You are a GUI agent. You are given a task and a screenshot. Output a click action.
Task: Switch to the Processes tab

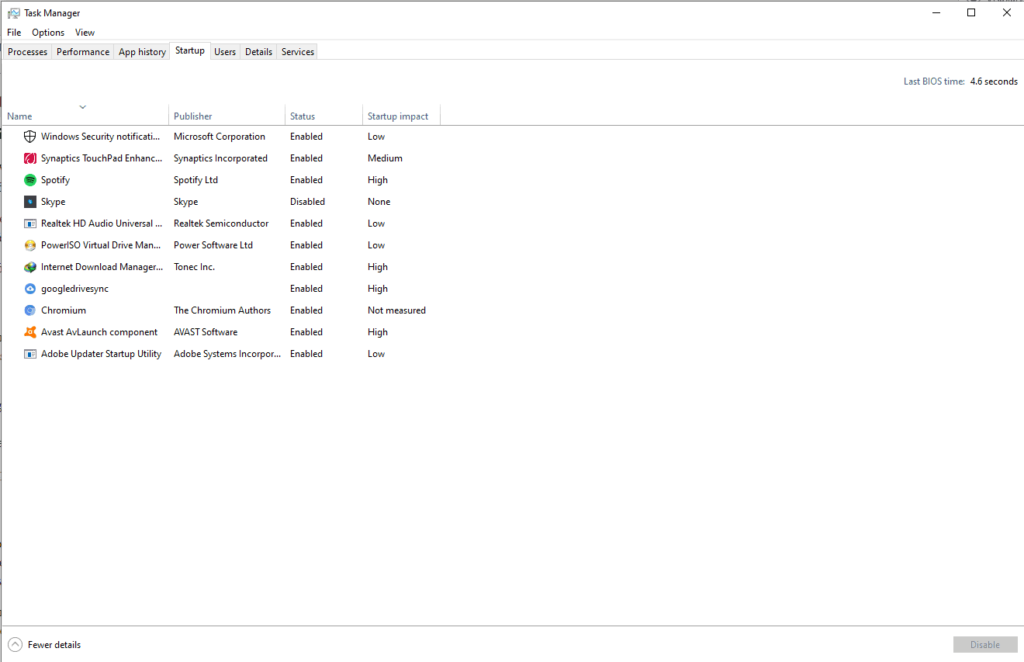point(27,52)
